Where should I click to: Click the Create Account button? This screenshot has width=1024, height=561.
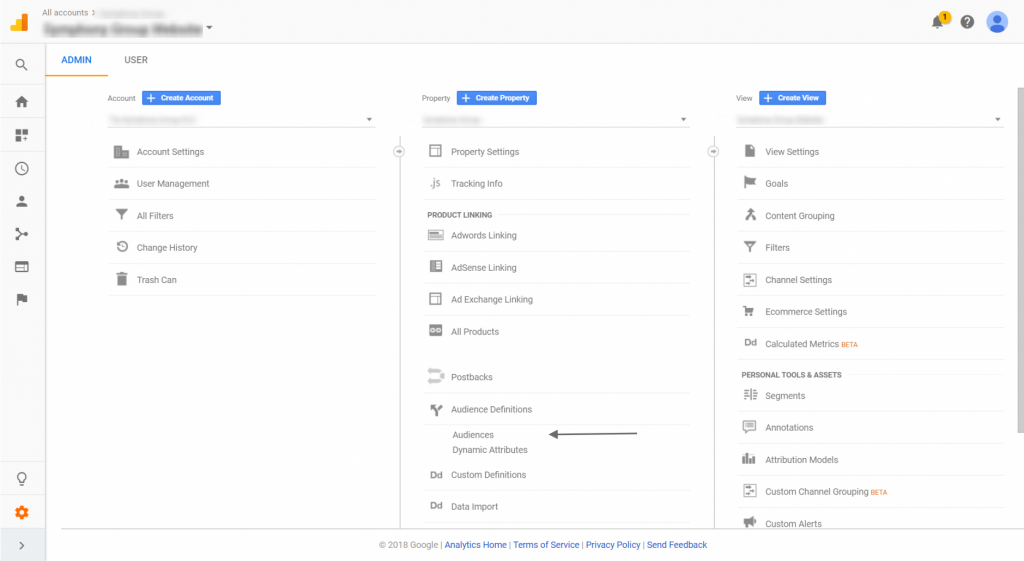coord(181,98)
